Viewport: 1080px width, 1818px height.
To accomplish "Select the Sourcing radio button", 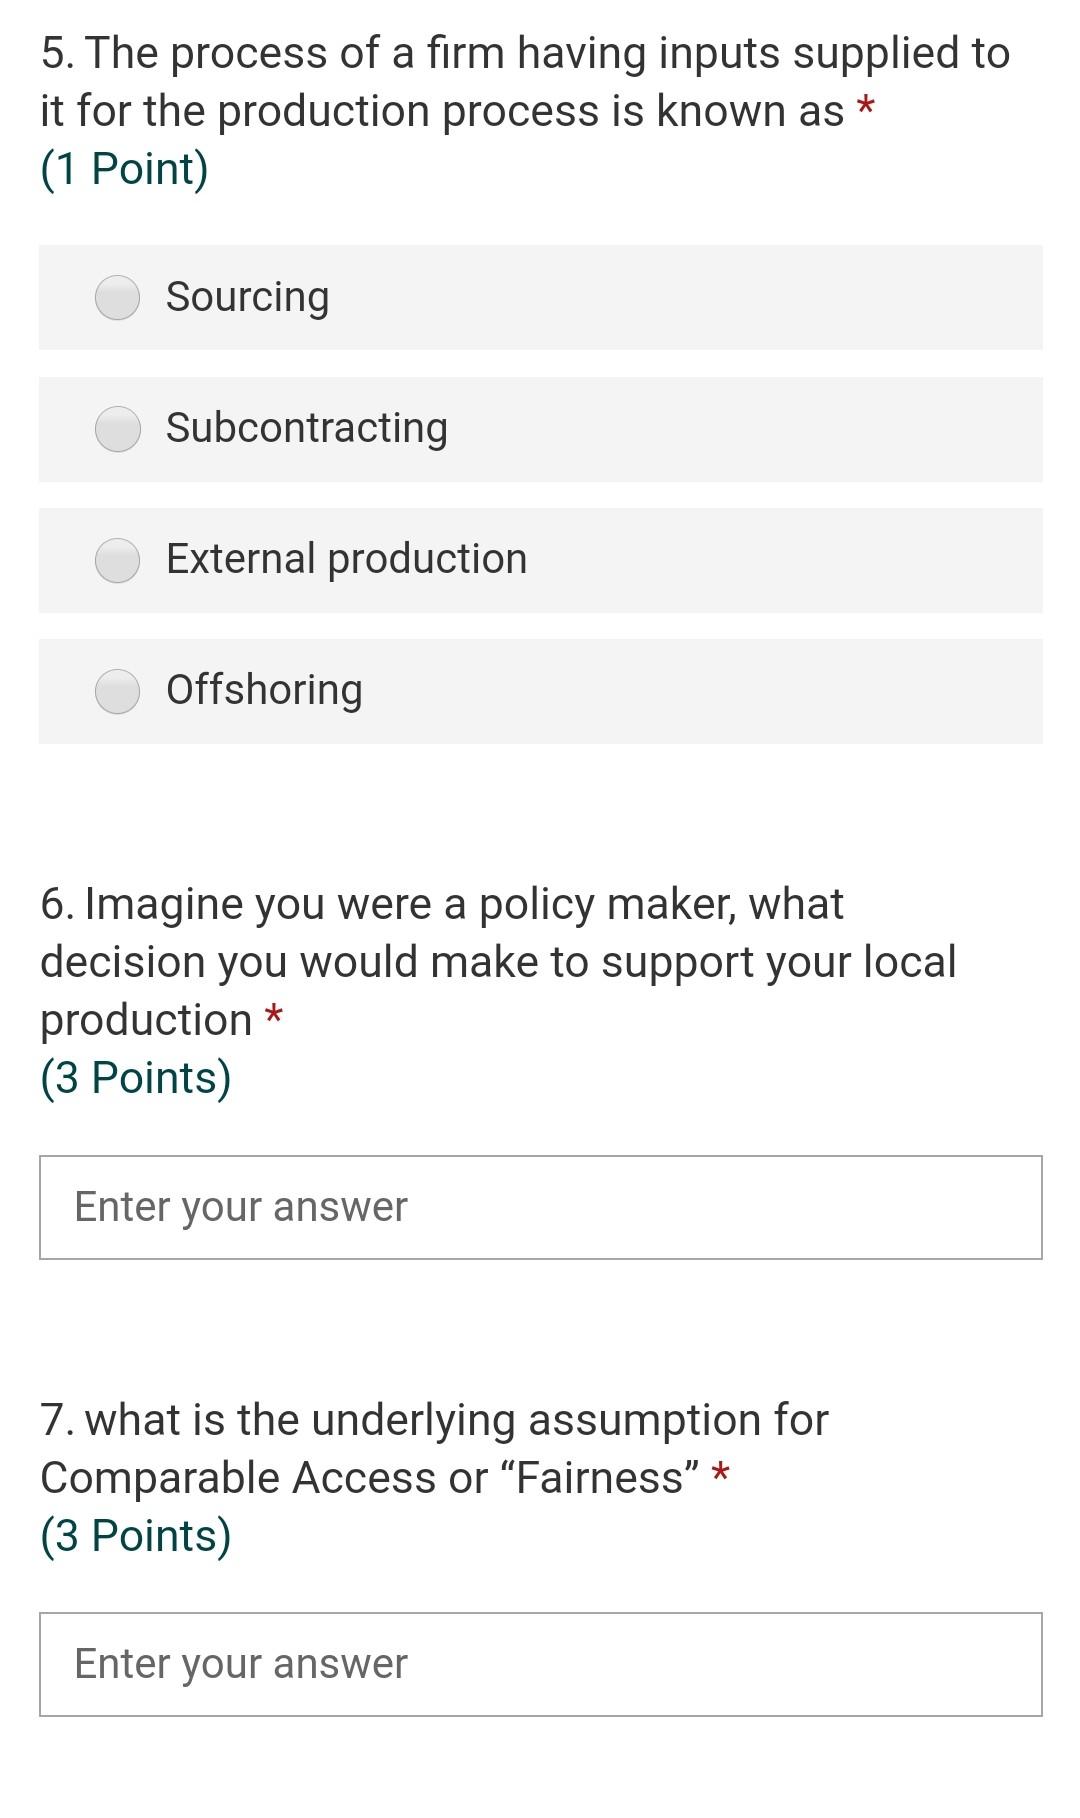I will [x=116, y=297].
